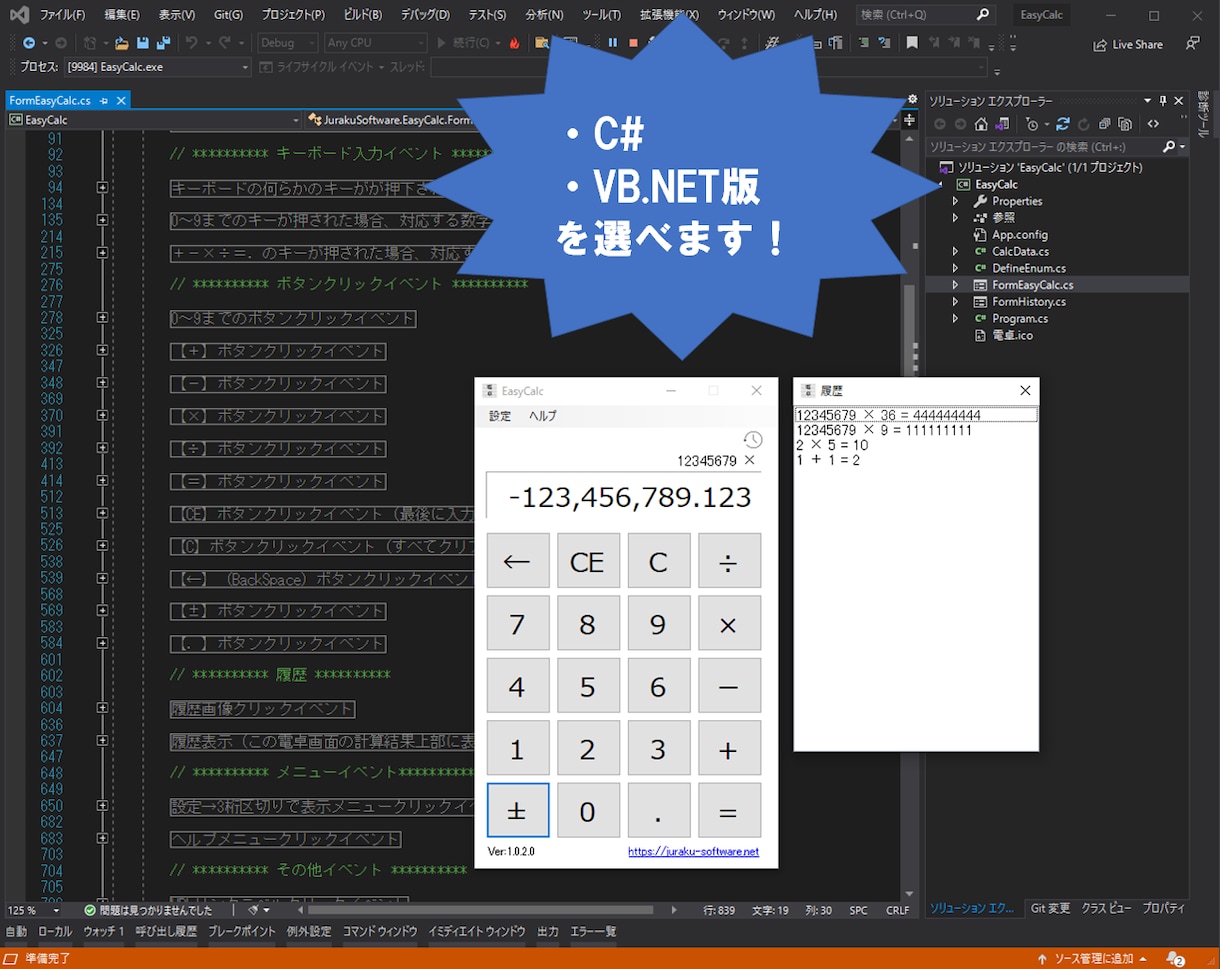Click the search magnifier in title bar

(982, 15)
